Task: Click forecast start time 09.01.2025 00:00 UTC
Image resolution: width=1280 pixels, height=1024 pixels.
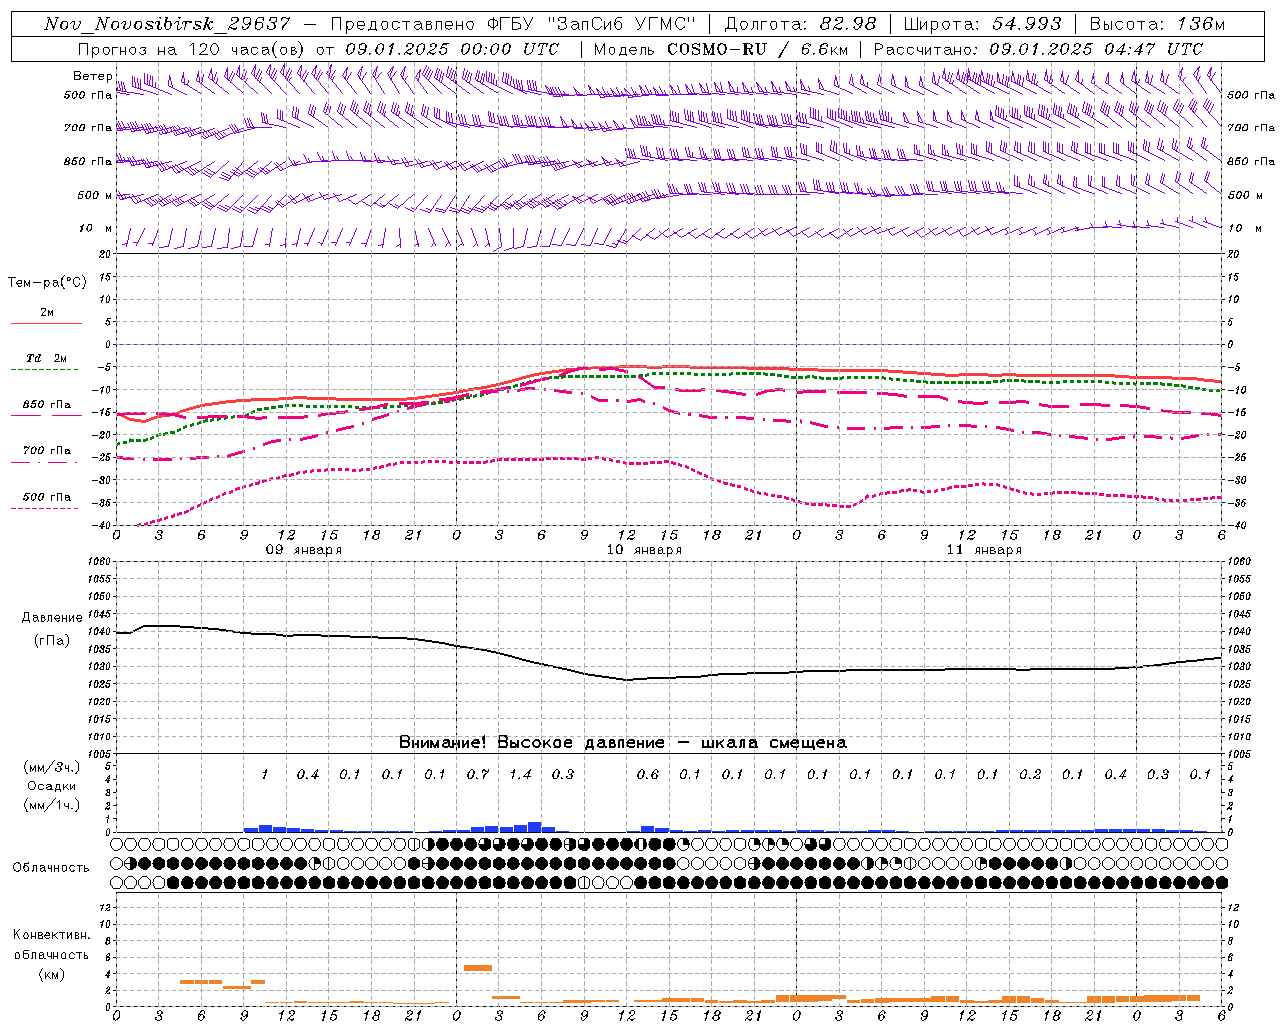Action: point(452,49)
